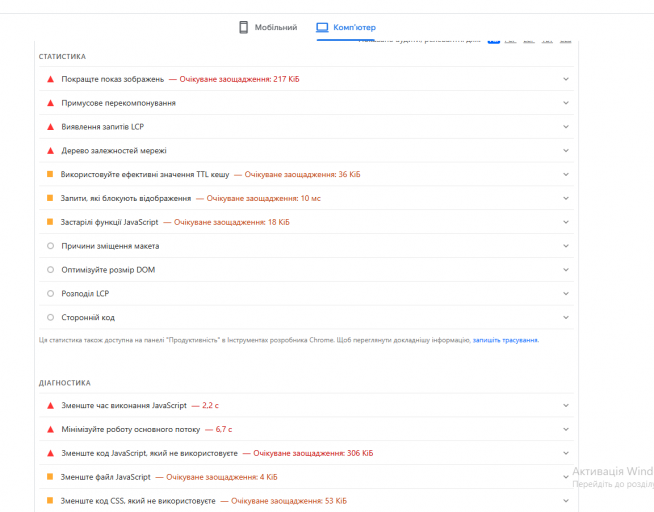Expand chevron for Примусове перекомпонування

click(566, 103)
